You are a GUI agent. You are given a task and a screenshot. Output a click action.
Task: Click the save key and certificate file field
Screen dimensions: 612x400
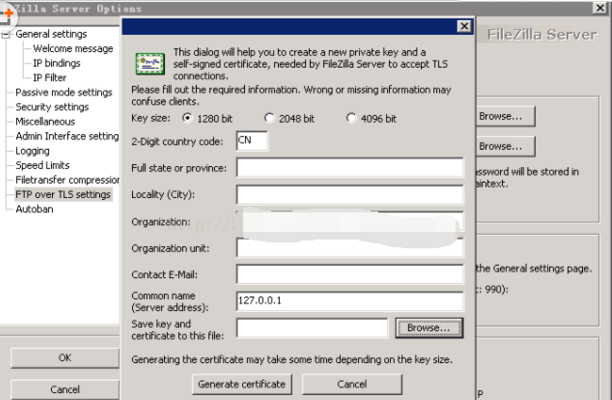click(x=312, y=328)
